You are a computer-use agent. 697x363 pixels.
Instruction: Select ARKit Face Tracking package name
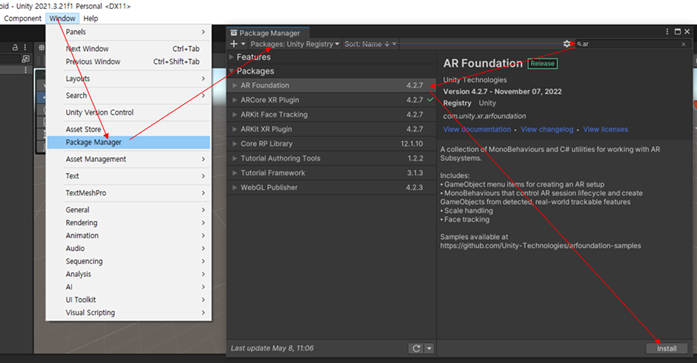[x=274, y=115]
